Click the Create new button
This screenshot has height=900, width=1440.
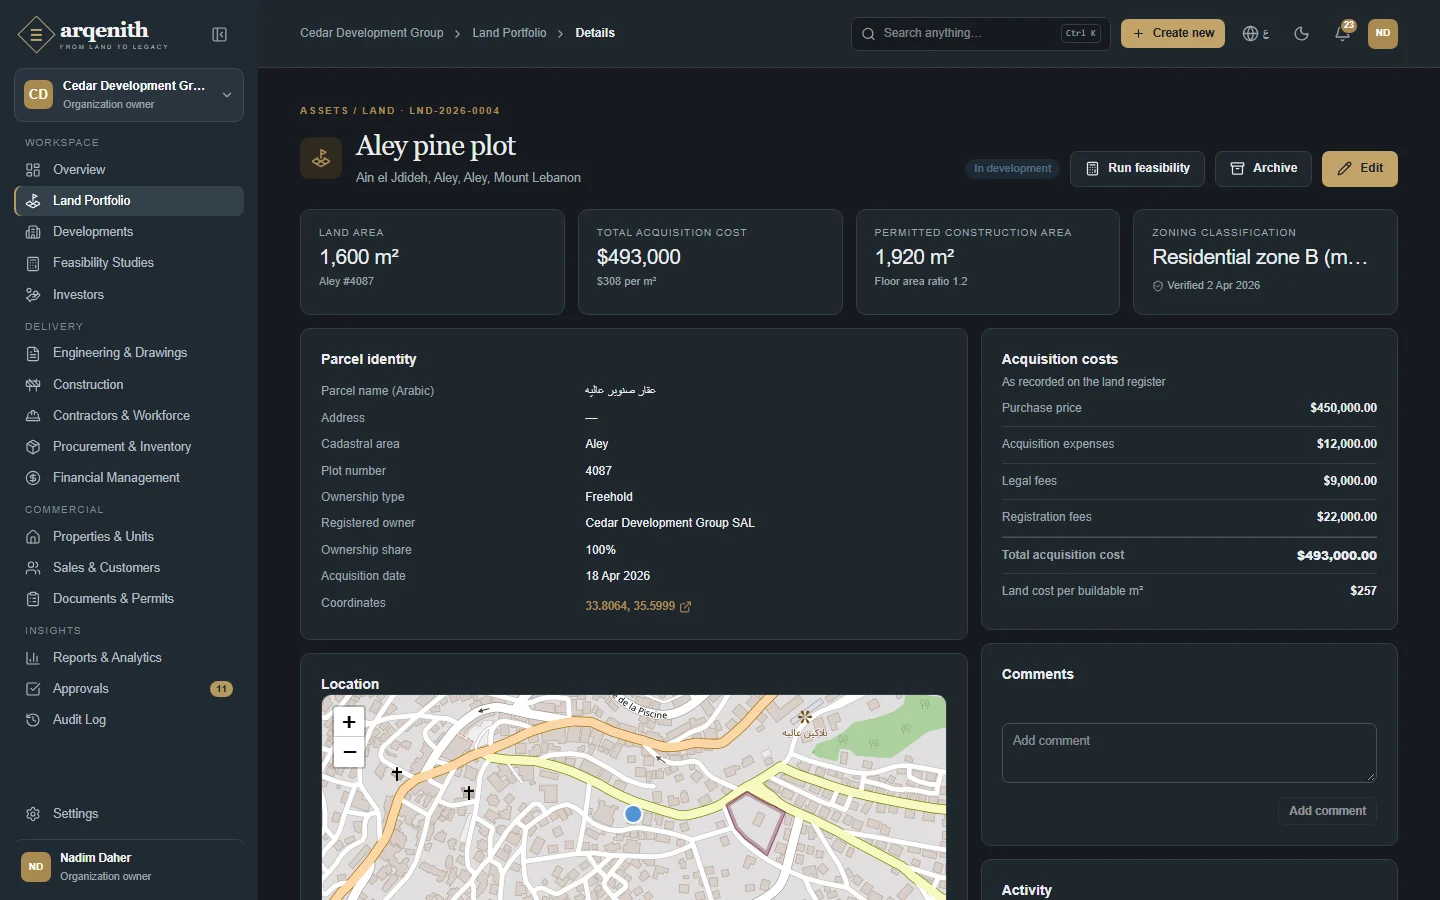1173,33
